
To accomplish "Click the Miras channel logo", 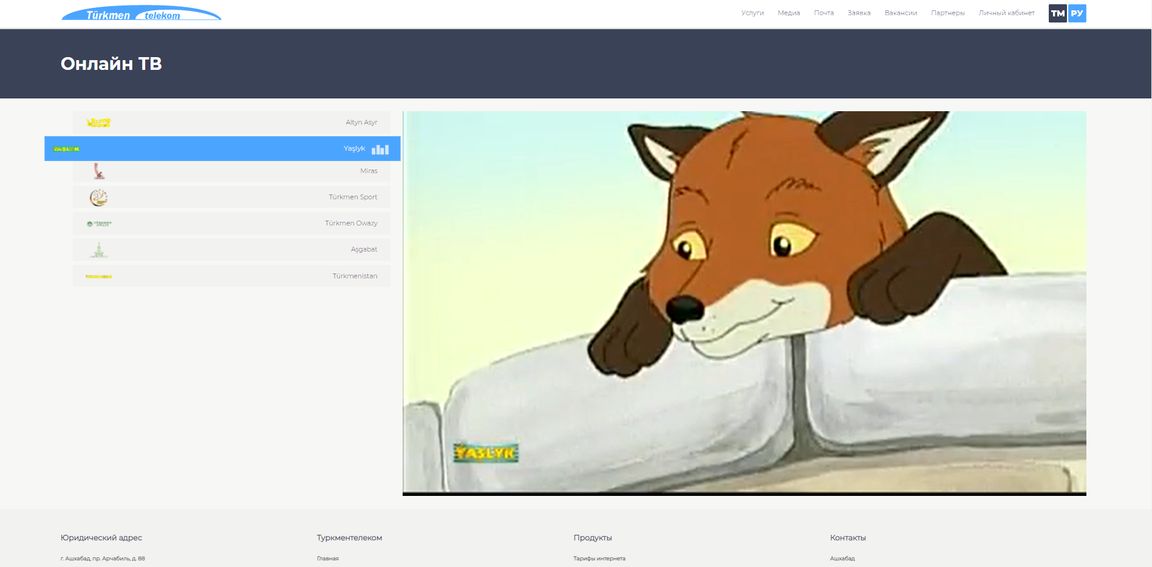I will click(x=98, y=171).
